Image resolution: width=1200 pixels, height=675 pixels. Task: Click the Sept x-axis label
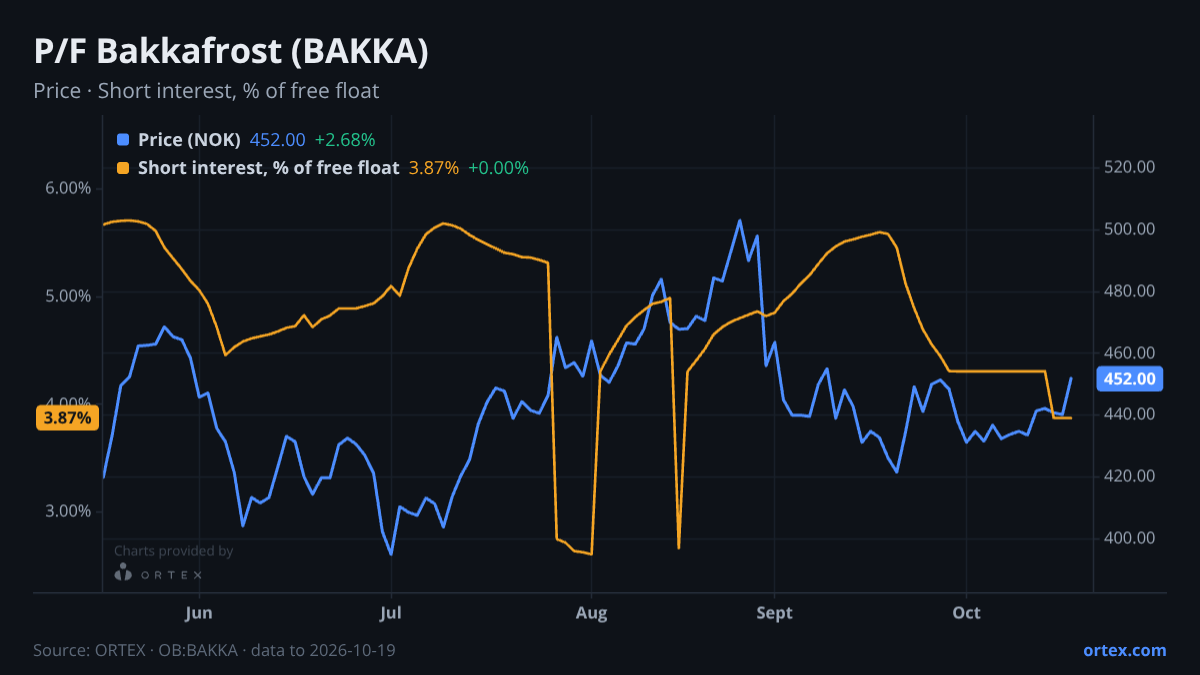[x=774, y=612]
